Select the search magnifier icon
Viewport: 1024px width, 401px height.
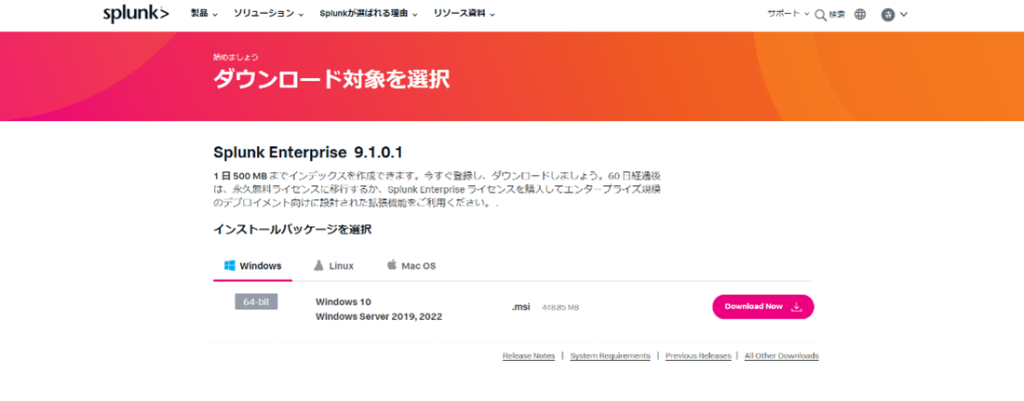coord(821,14)
